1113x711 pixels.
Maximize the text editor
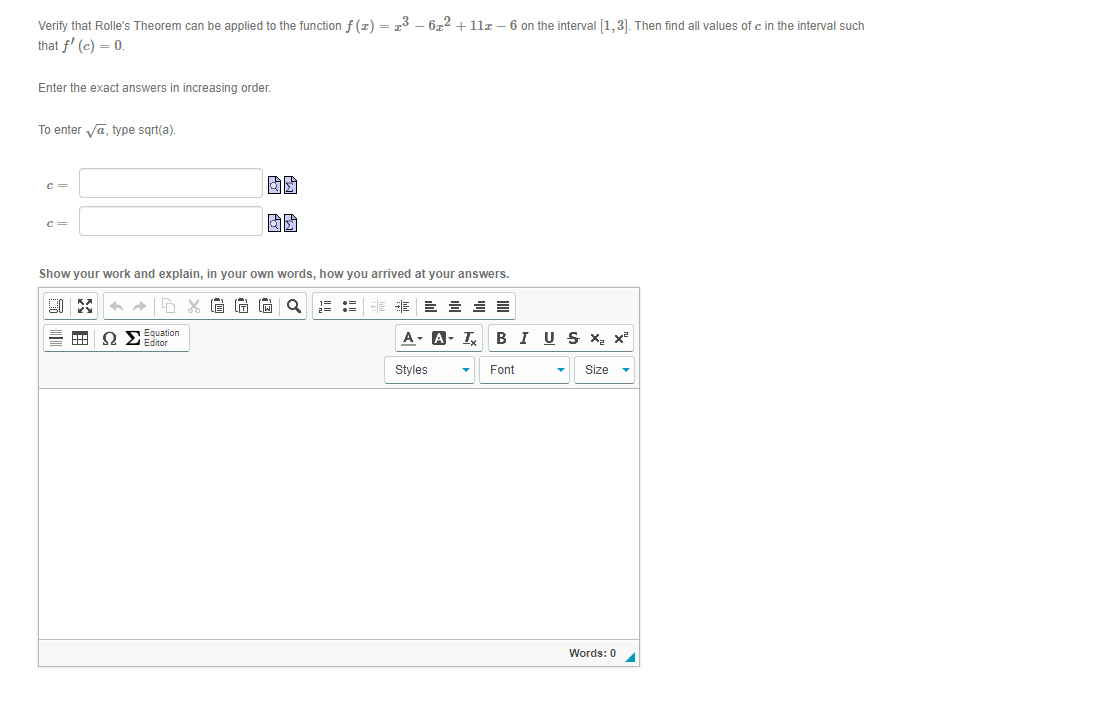tap(85, 306)
